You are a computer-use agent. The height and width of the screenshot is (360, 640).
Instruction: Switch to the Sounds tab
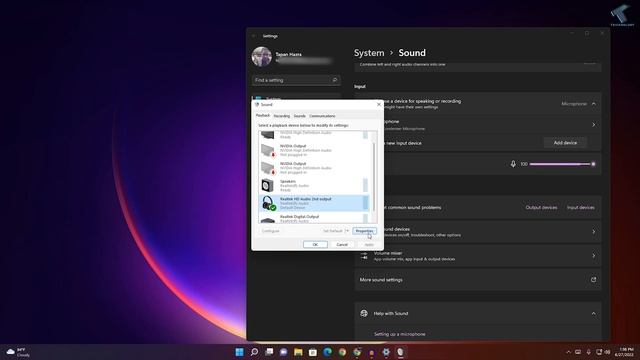[x=300, y=116]
